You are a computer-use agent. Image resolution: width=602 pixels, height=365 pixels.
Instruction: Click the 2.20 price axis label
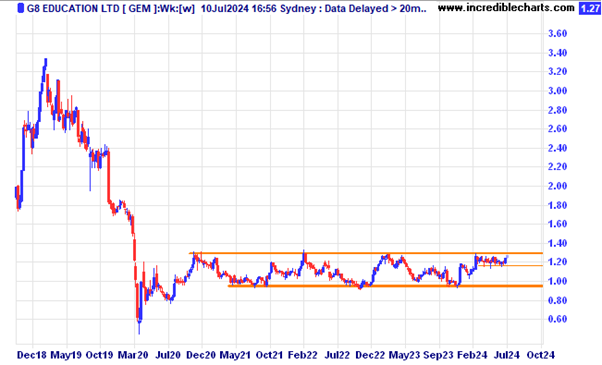pyautogui.click(x=557, y=167)
